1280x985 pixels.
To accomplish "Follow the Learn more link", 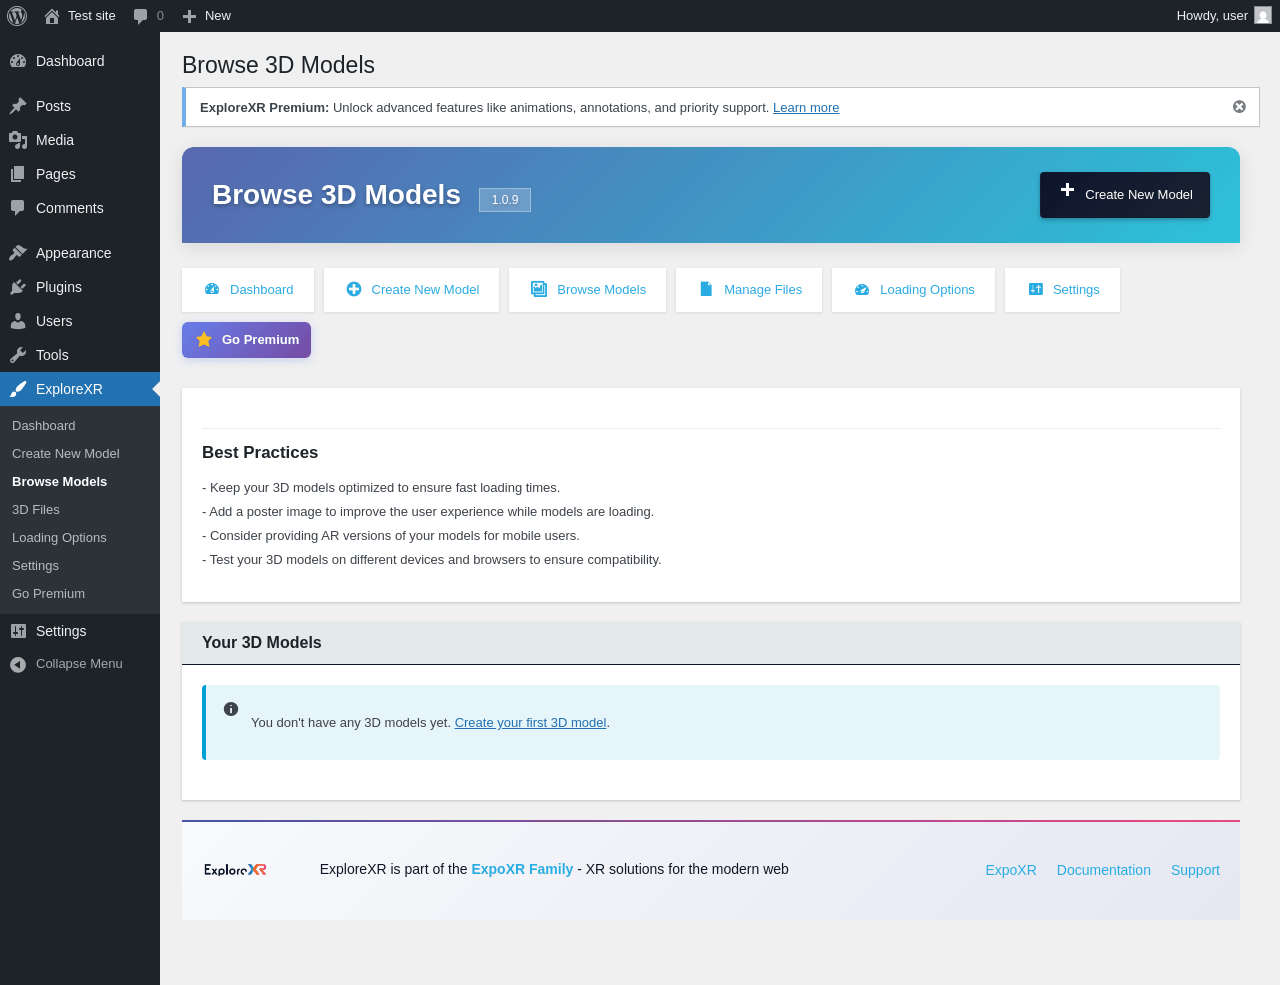I will (806, 108).
